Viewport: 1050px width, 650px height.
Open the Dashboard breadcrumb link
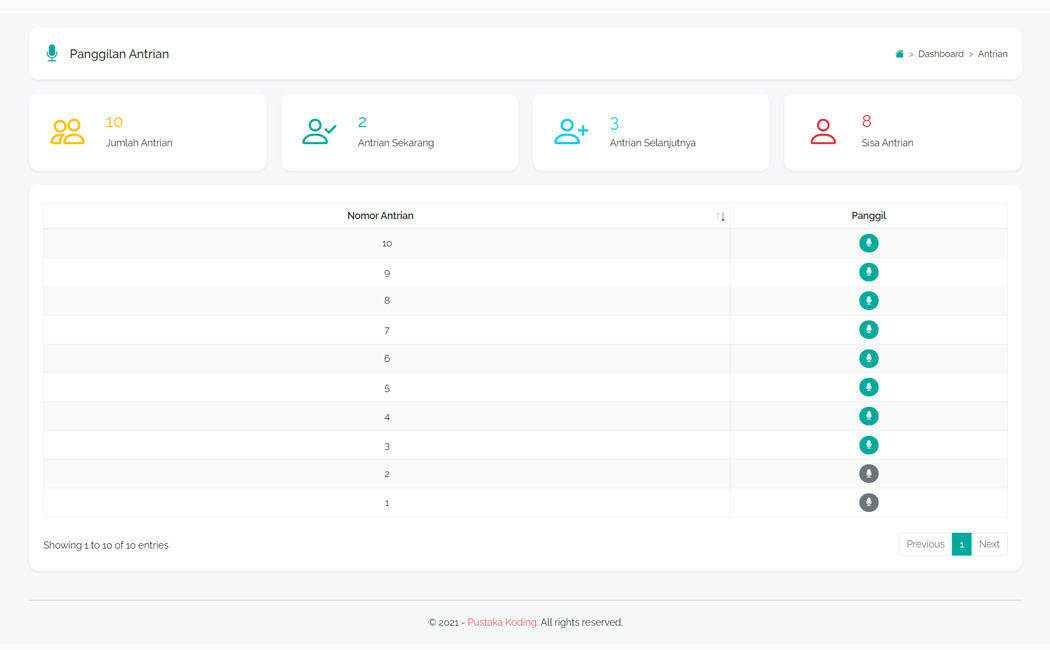pos(940,54)
